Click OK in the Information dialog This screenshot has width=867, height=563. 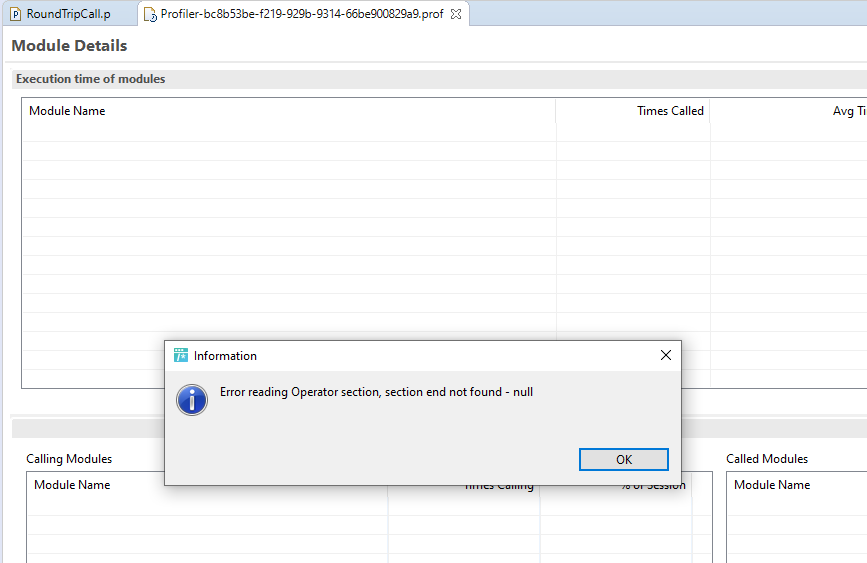[x=624, y=460]
